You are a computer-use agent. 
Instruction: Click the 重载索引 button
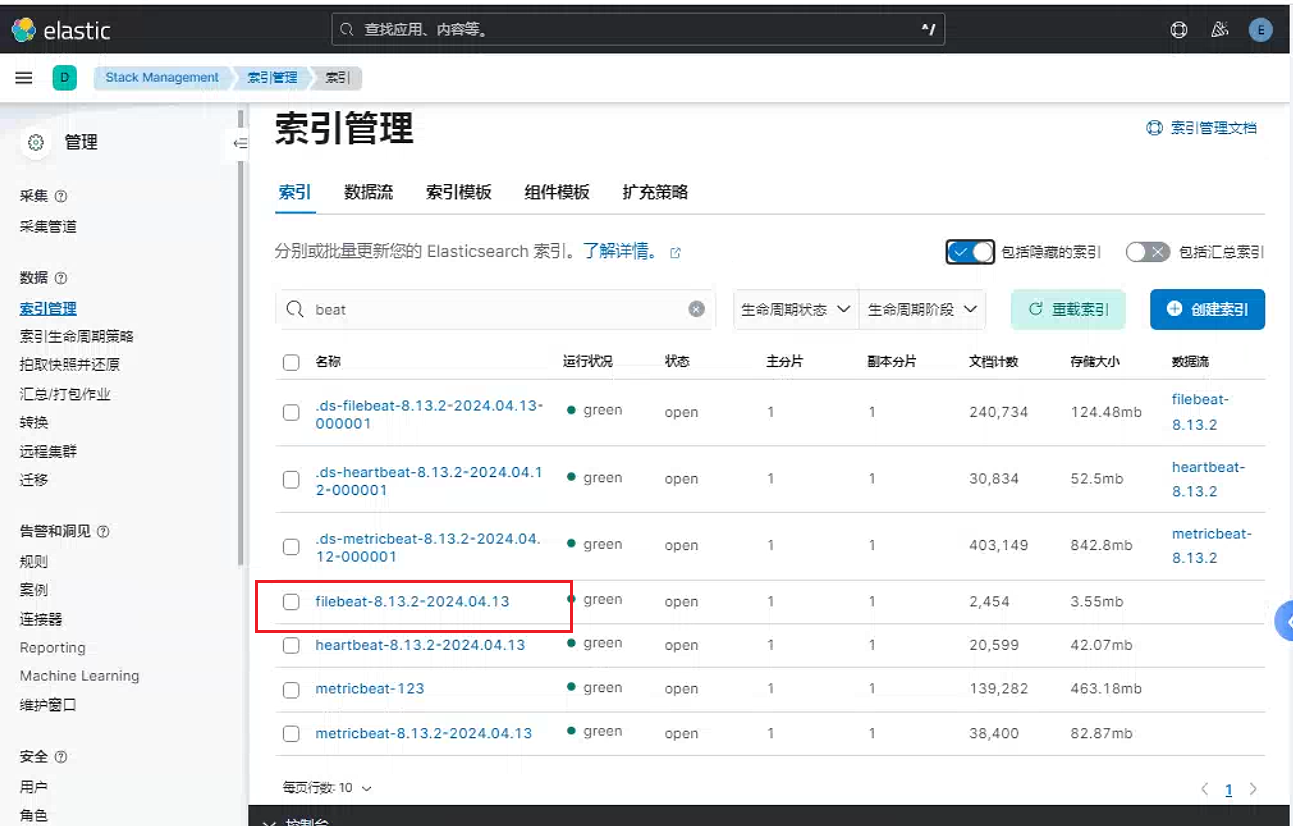click(x=1068, y=310)
